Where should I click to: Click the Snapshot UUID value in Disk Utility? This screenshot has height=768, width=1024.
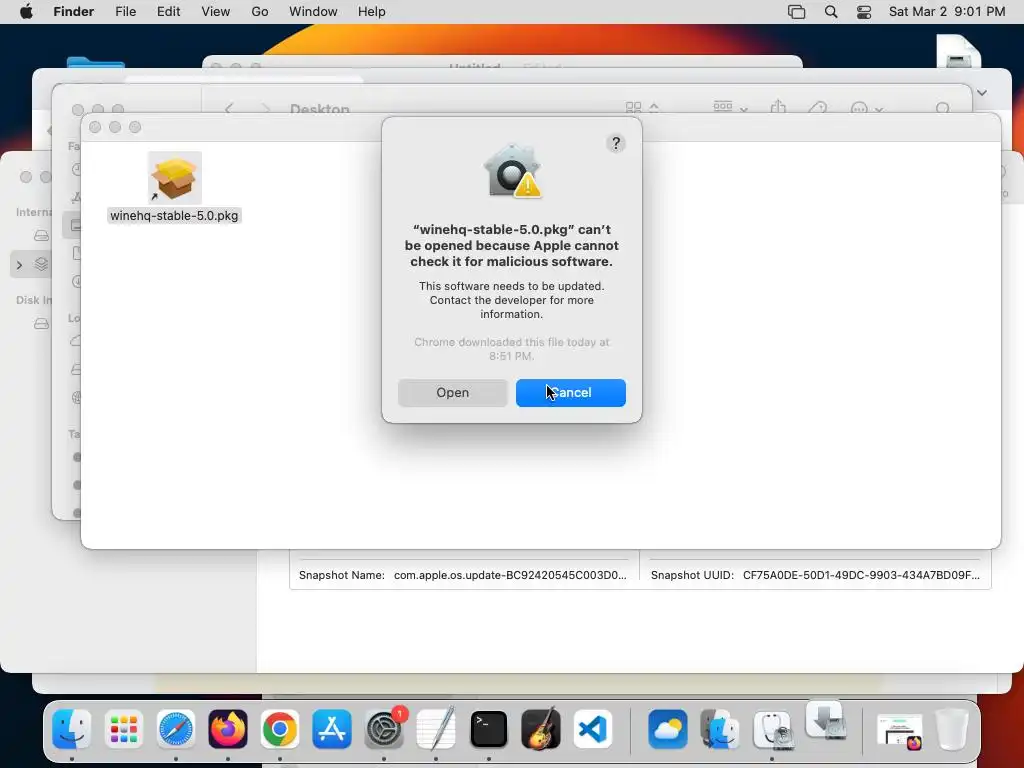point(861,575)
